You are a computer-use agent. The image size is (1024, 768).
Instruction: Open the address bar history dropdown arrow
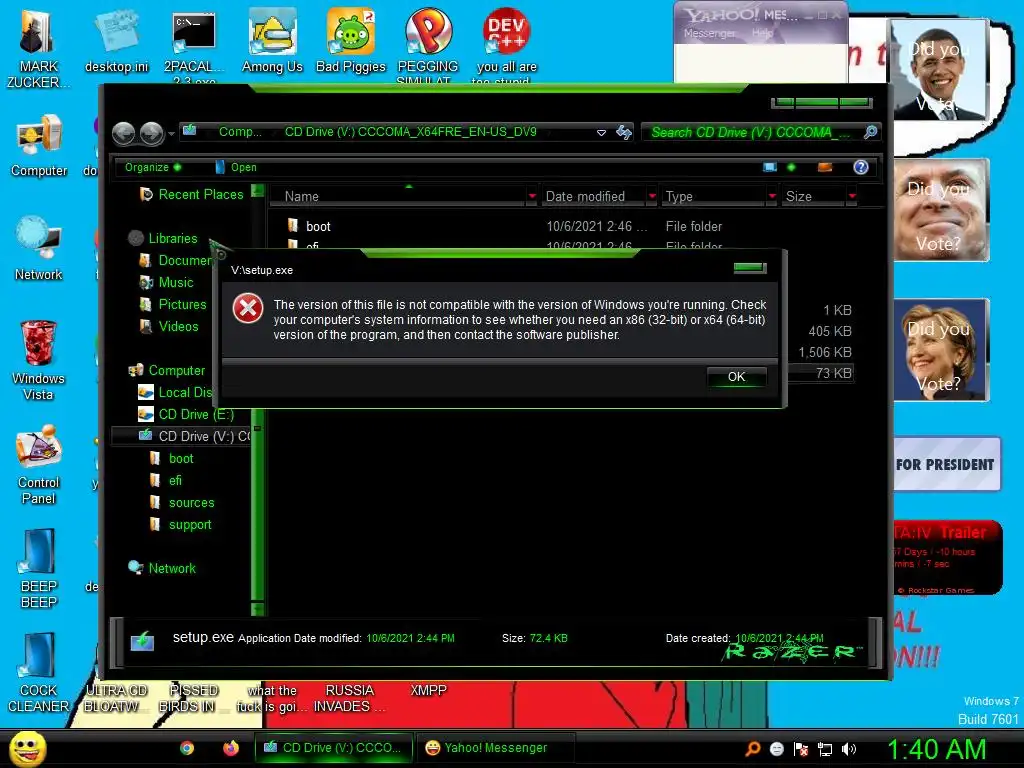(601, 133)
